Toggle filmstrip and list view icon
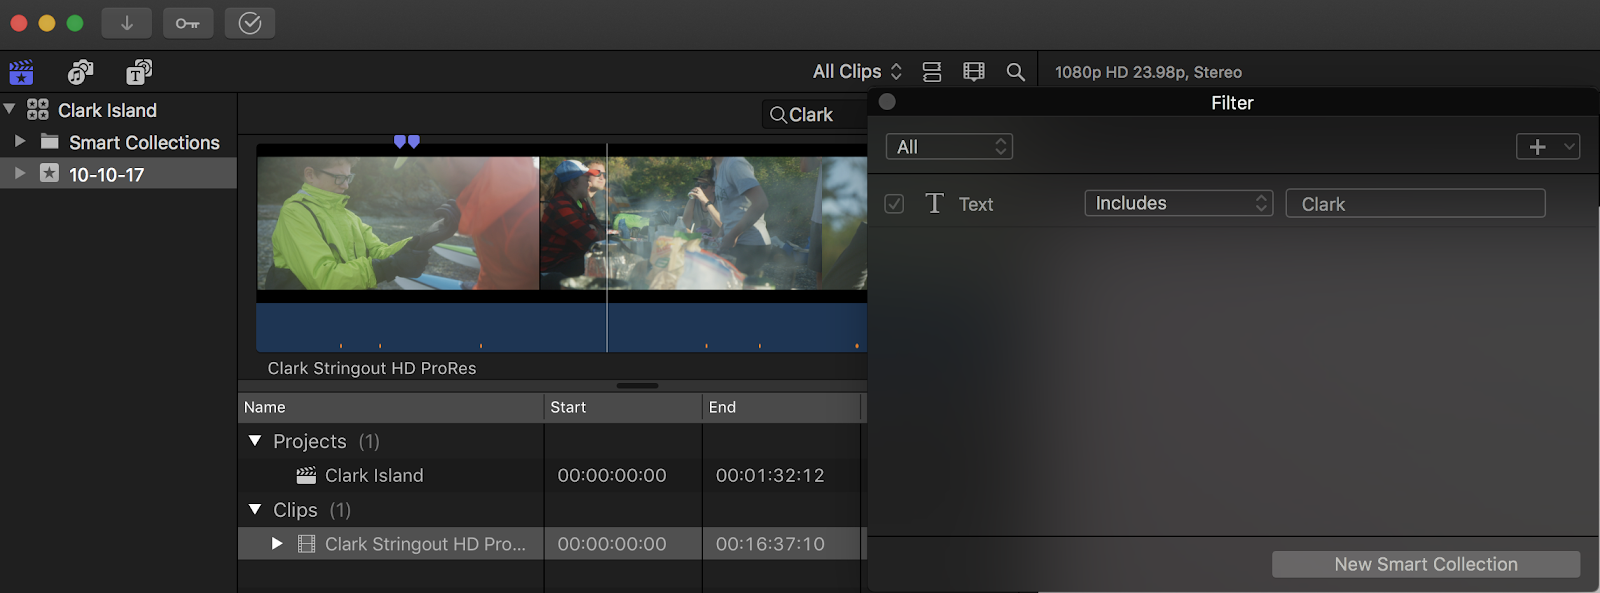This screenshot has width=1600, height=593. 932,72
